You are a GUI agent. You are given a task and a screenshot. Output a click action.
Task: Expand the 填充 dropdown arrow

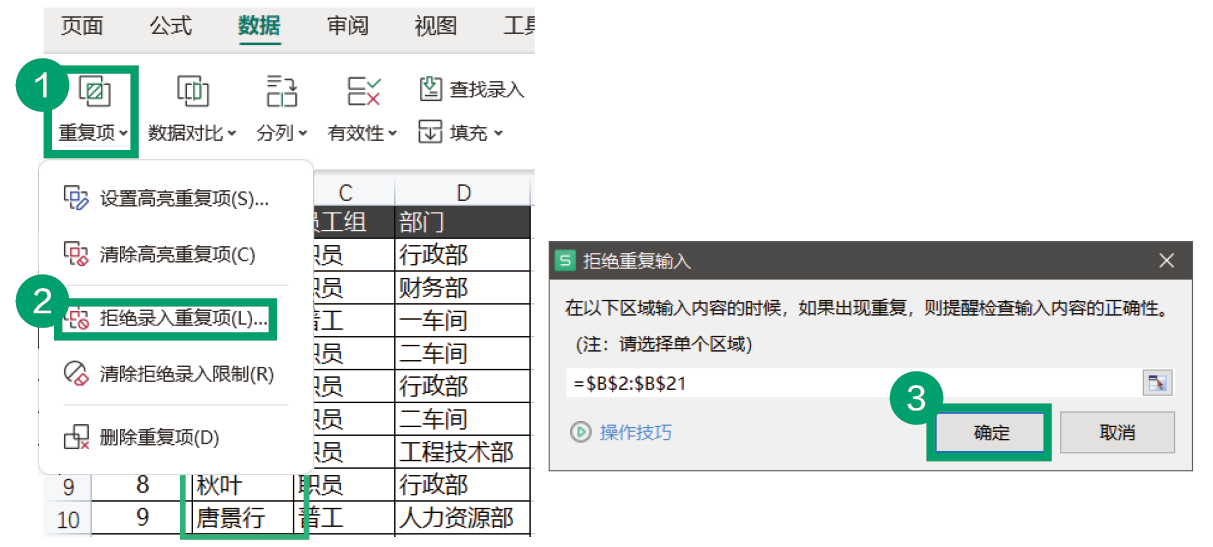[x=498, y=133]
